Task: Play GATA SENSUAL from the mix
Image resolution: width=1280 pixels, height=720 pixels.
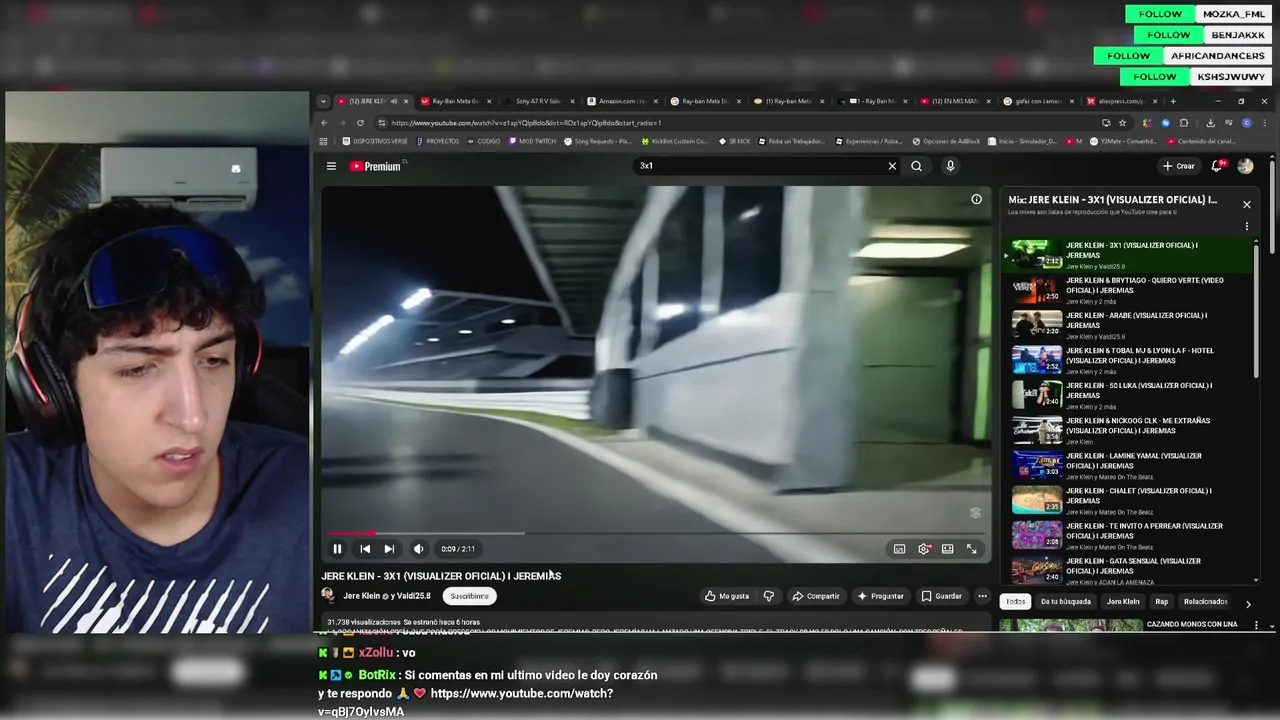Action: point(1130,570)
